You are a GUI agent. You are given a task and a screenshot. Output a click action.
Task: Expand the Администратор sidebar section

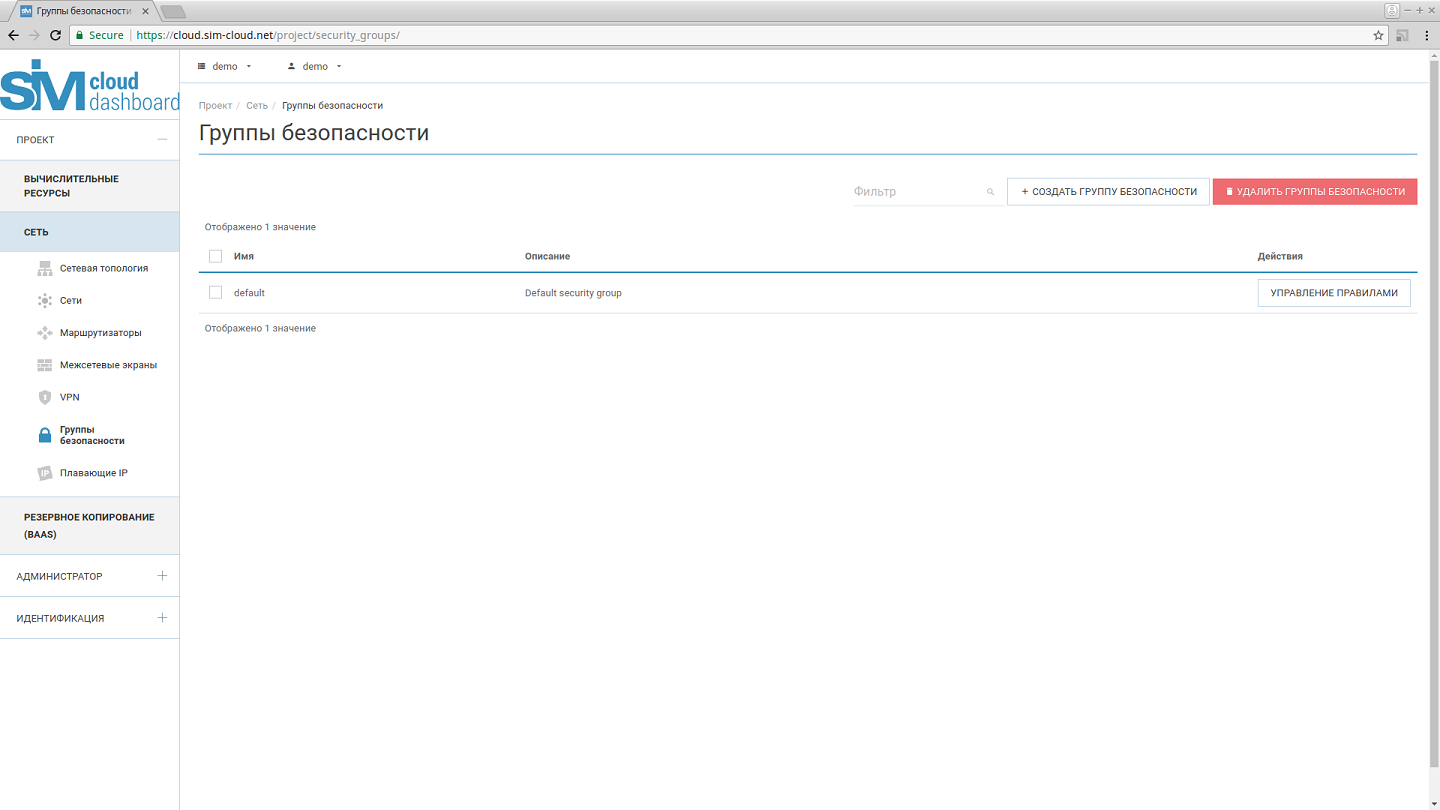162,576
